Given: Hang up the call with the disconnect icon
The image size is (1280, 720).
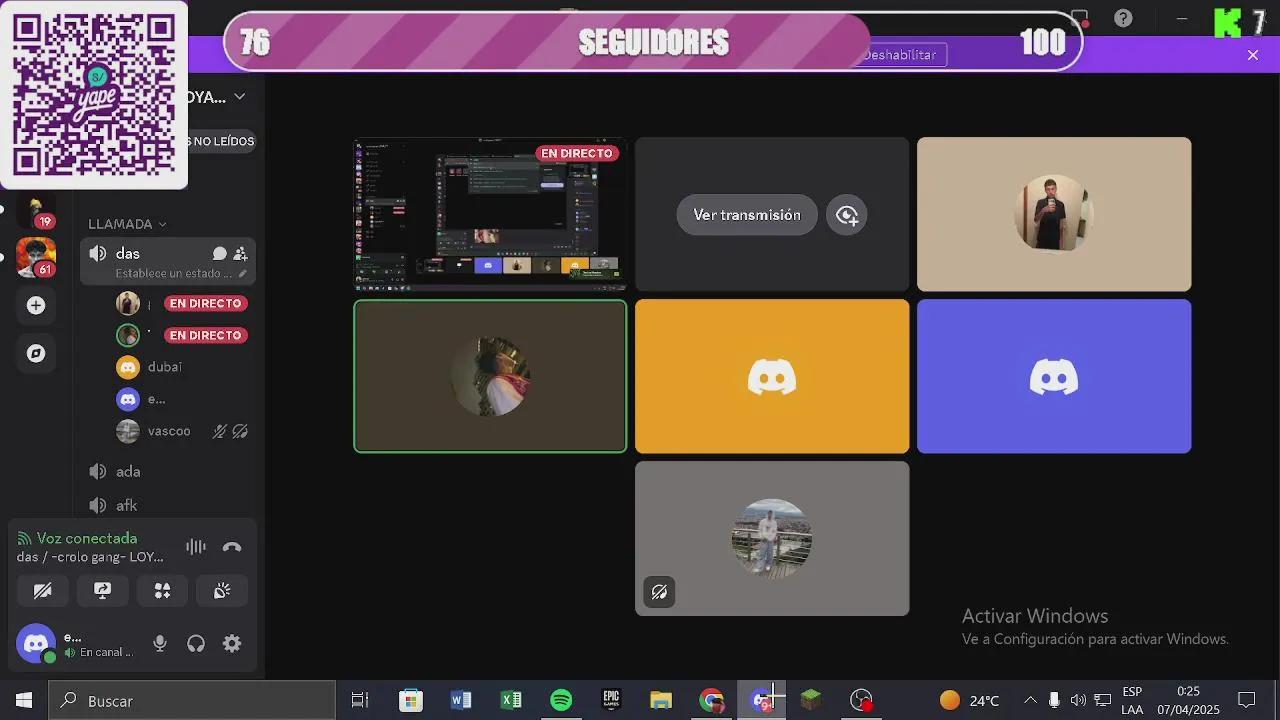Looking at the screenshot, I should pos(231,547).
